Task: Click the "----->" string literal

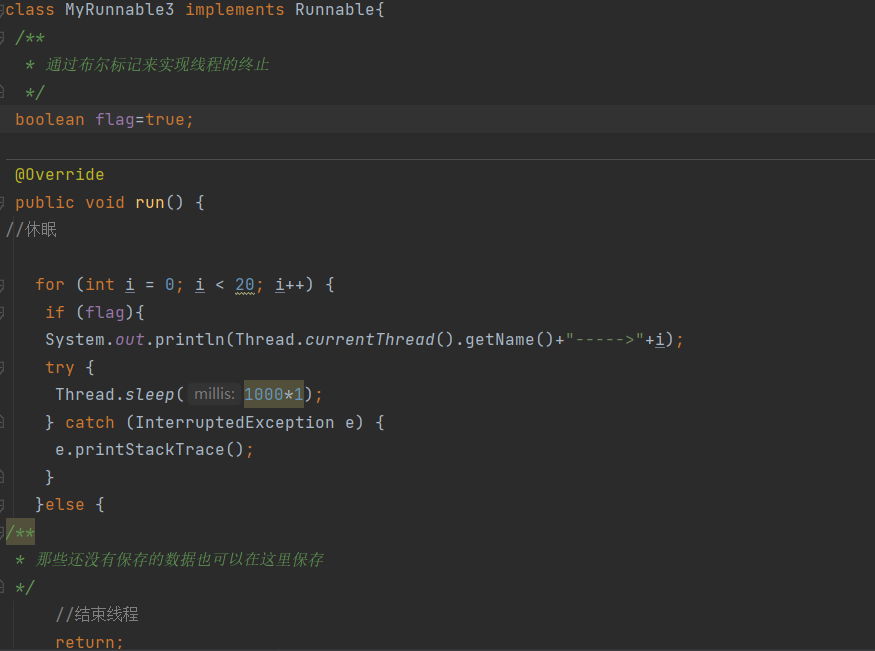Action: click(x=605, y=340)
